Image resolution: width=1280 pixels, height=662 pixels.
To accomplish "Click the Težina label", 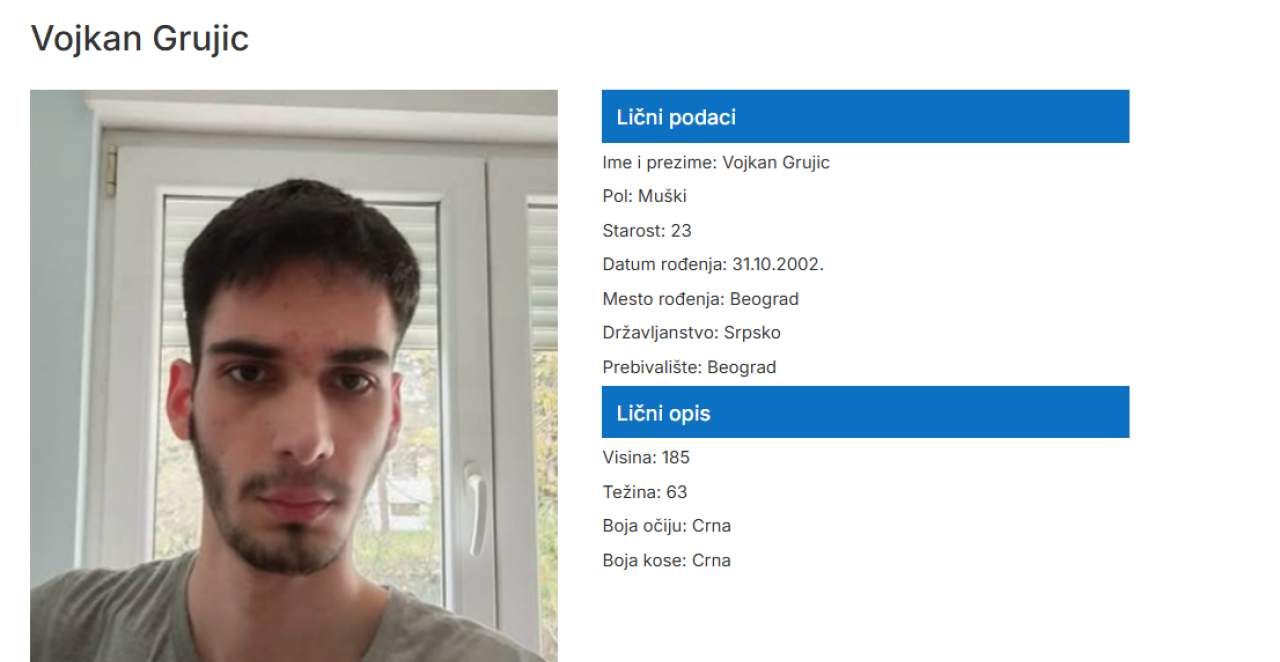I will 631,492.
